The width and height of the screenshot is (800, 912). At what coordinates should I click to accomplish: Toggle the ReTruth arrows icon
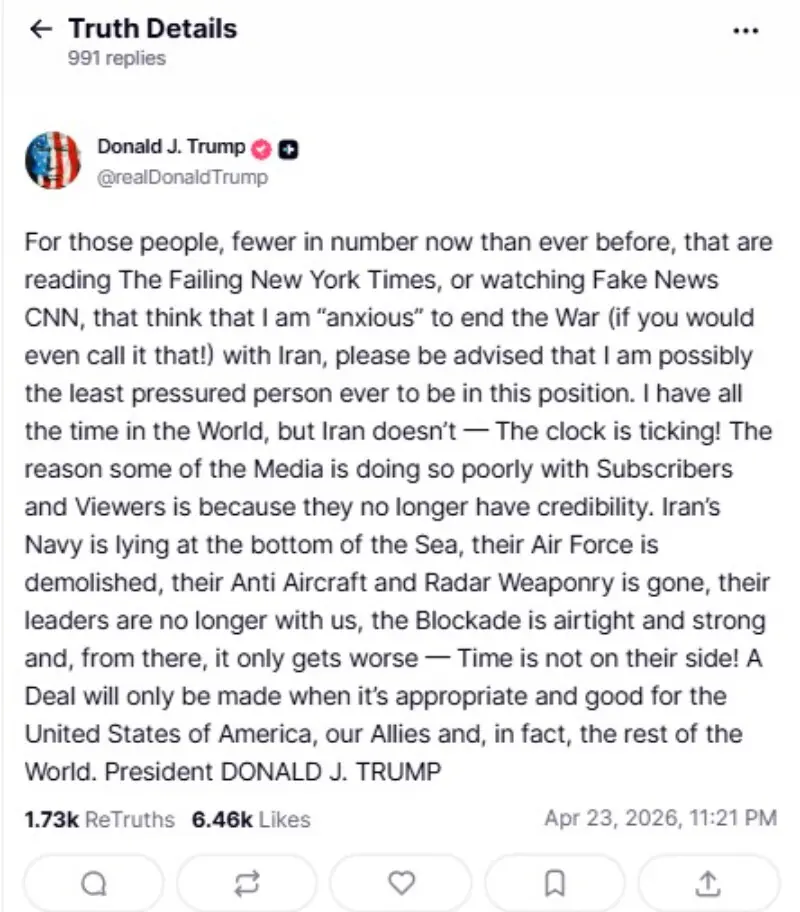tap(248, 882)
